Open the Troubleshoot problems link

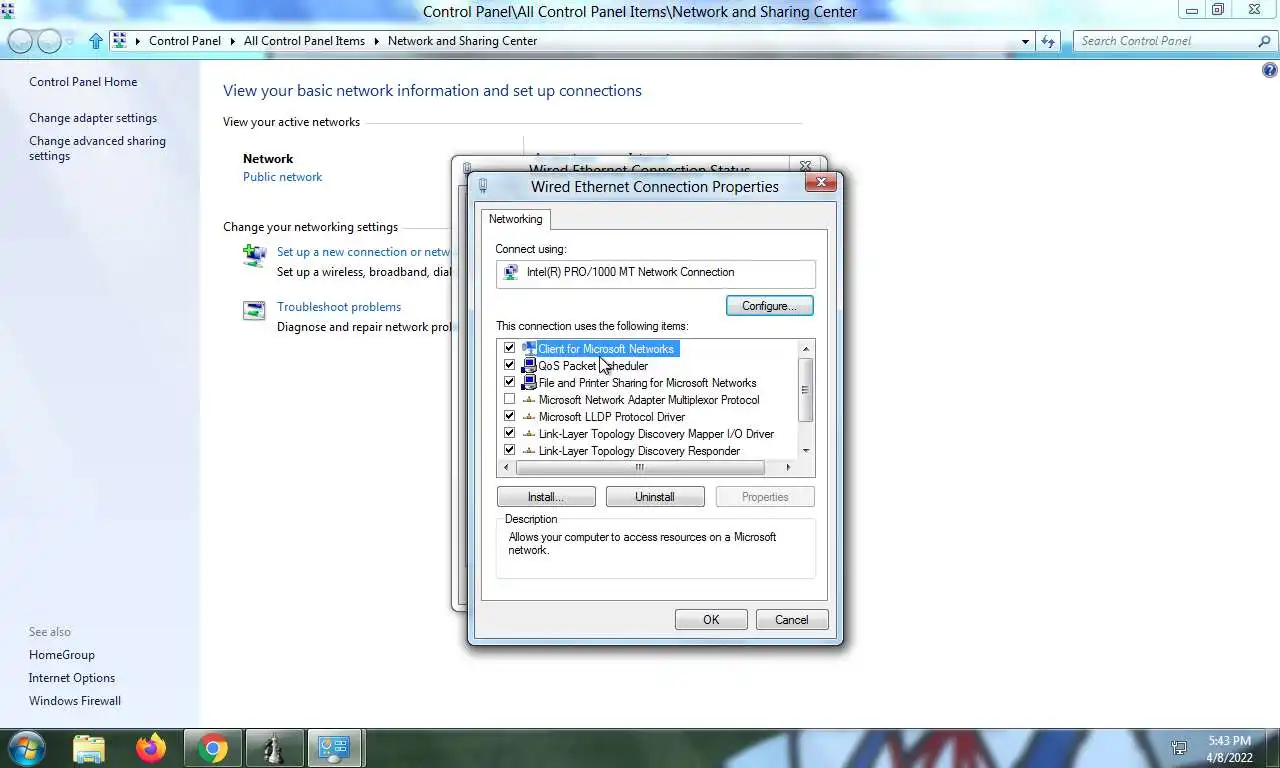point(339,307)
